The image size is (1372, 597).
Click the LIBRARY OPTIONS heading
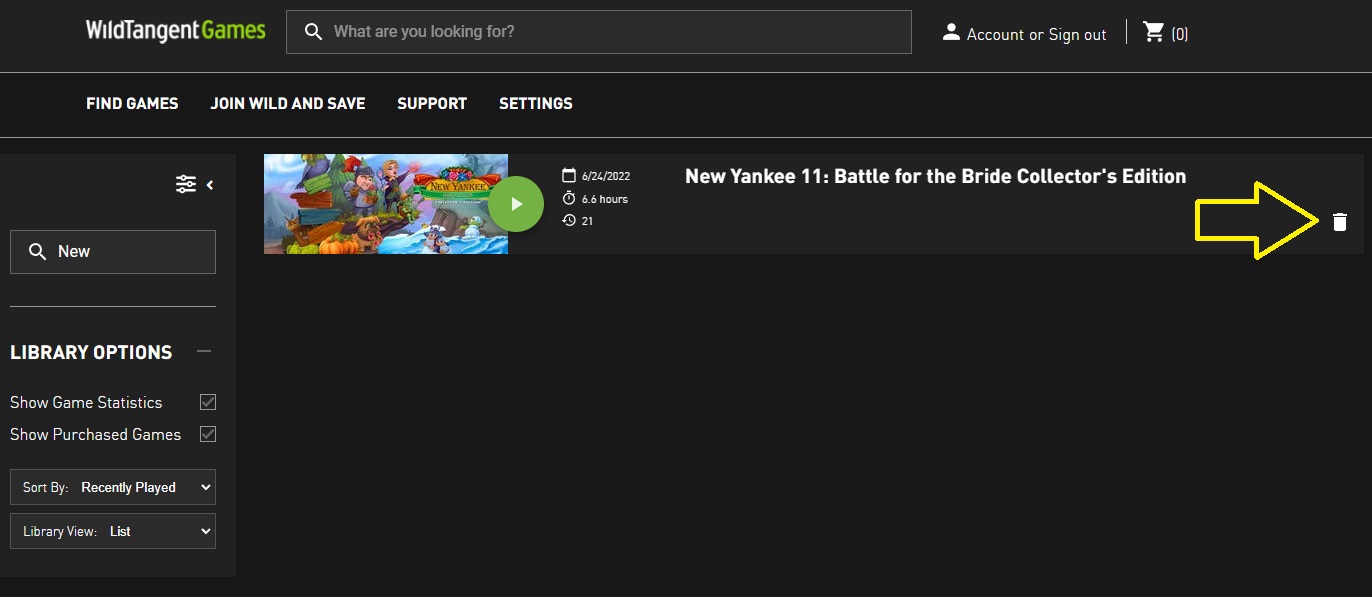click(91, 352)
